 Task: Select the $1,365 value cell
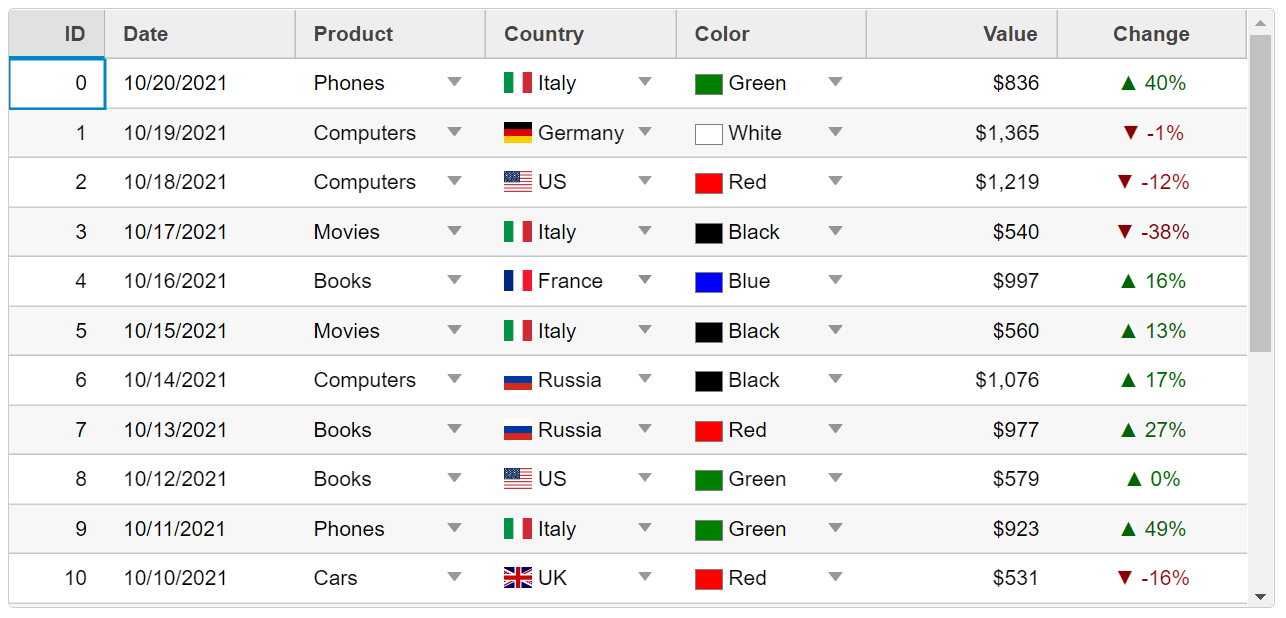click(x=1007, y=133)
